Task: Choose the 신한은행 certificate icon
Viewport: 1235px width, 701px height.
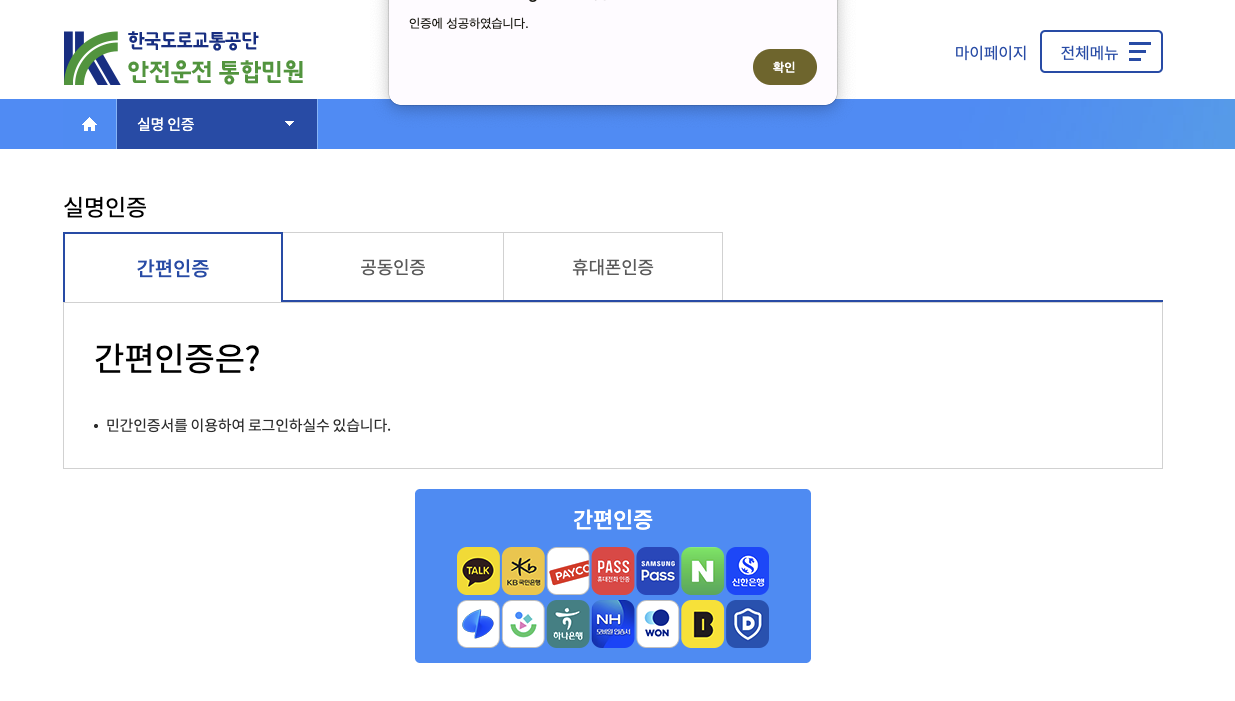Action: (747, 571)
